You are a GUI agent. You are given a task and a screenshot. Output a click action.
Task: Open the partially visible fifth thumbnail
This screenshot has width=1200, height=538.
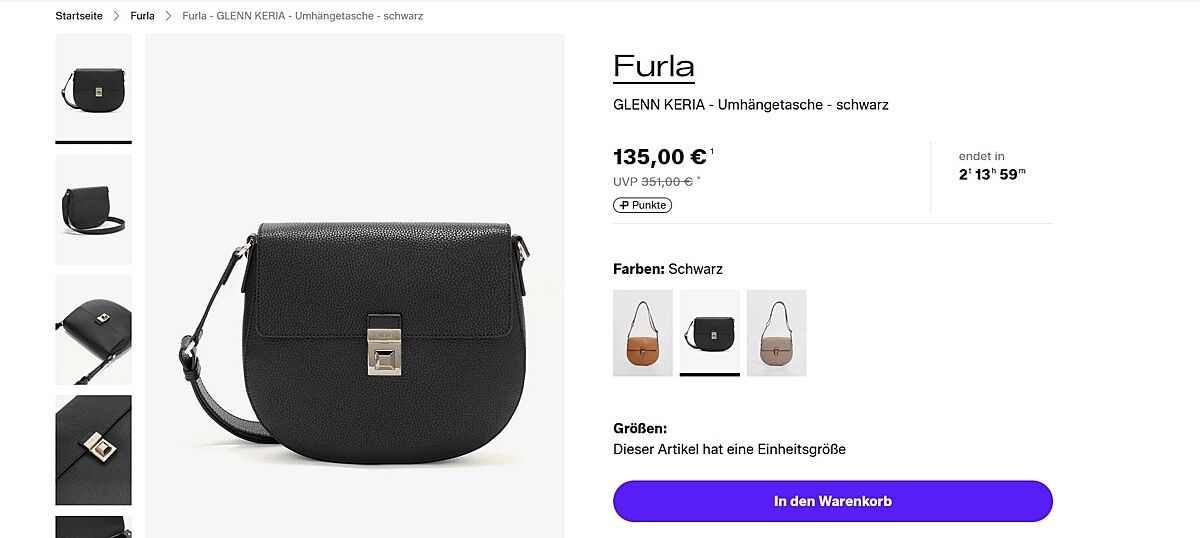point(93,526)
